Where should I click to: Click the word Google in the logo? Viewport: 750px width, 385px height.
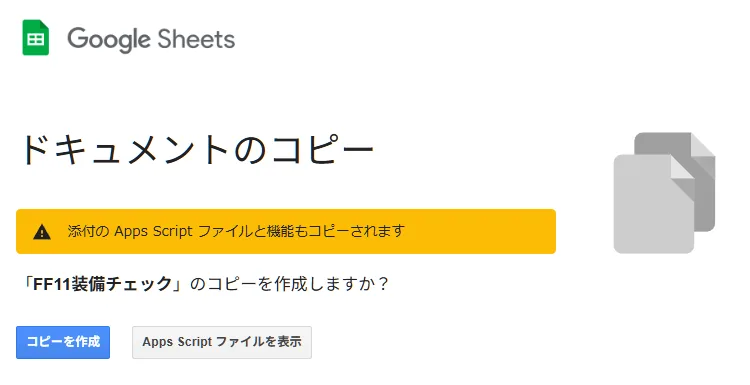click(109, 40)
